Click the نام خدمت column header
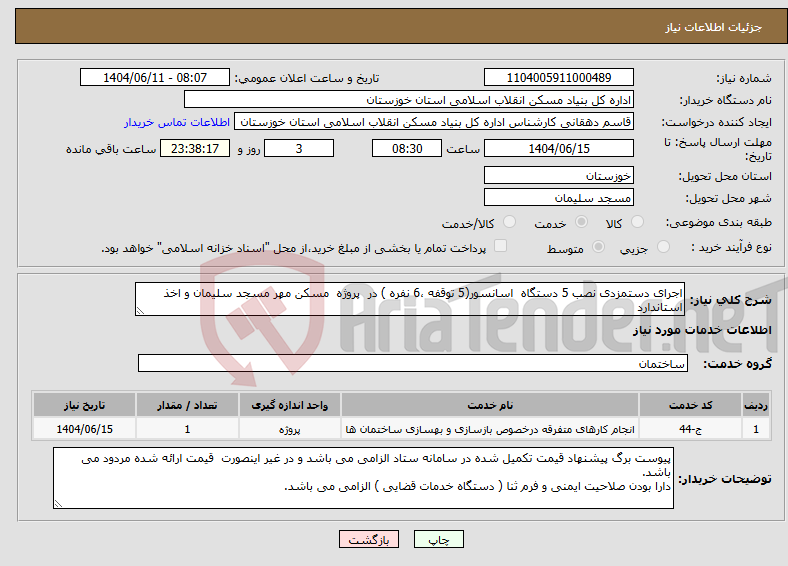Image resolution: width=788 pixels, height=566 pixels. 490,405
